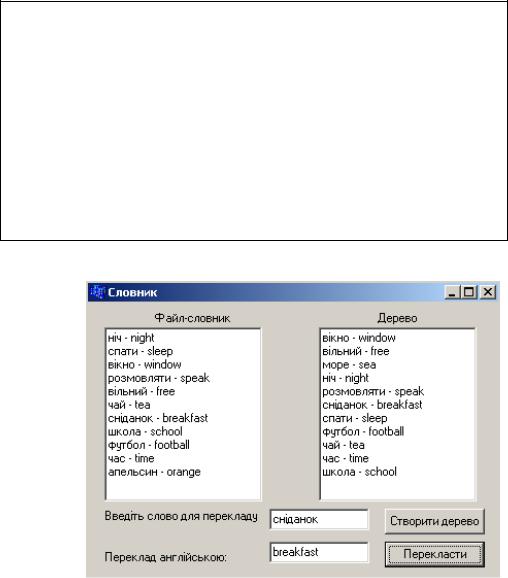Select 'час - time' in the Дерево list
Screen dimensions: 508x578
point(345,459)
